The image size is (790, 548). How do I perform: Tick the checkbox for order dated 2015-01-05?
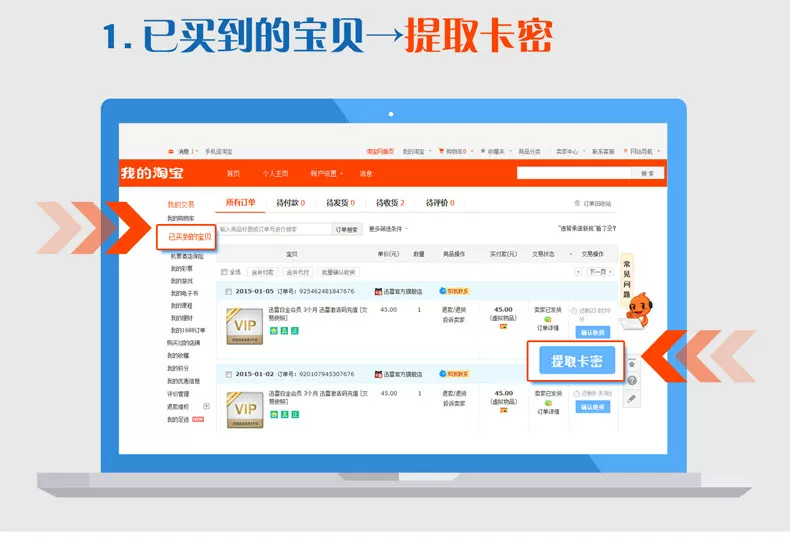228,292
